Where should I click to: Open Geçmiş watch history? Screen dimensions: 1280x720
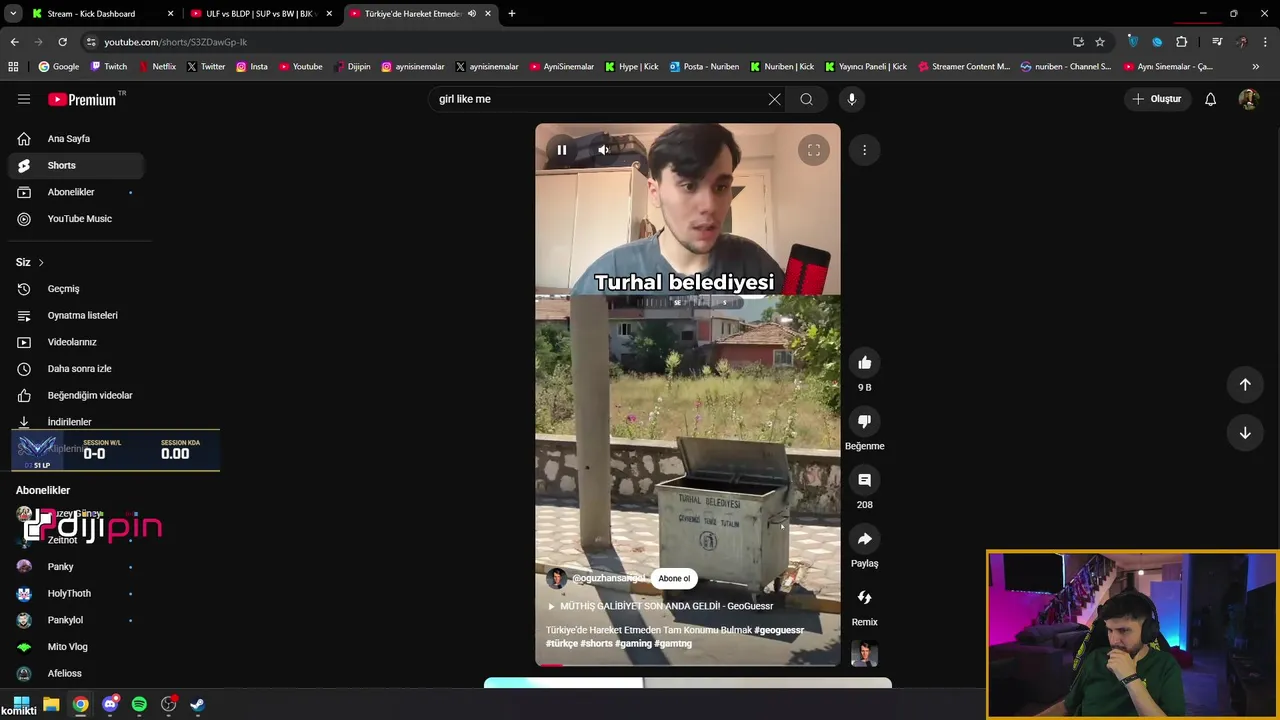click(76, 289)
